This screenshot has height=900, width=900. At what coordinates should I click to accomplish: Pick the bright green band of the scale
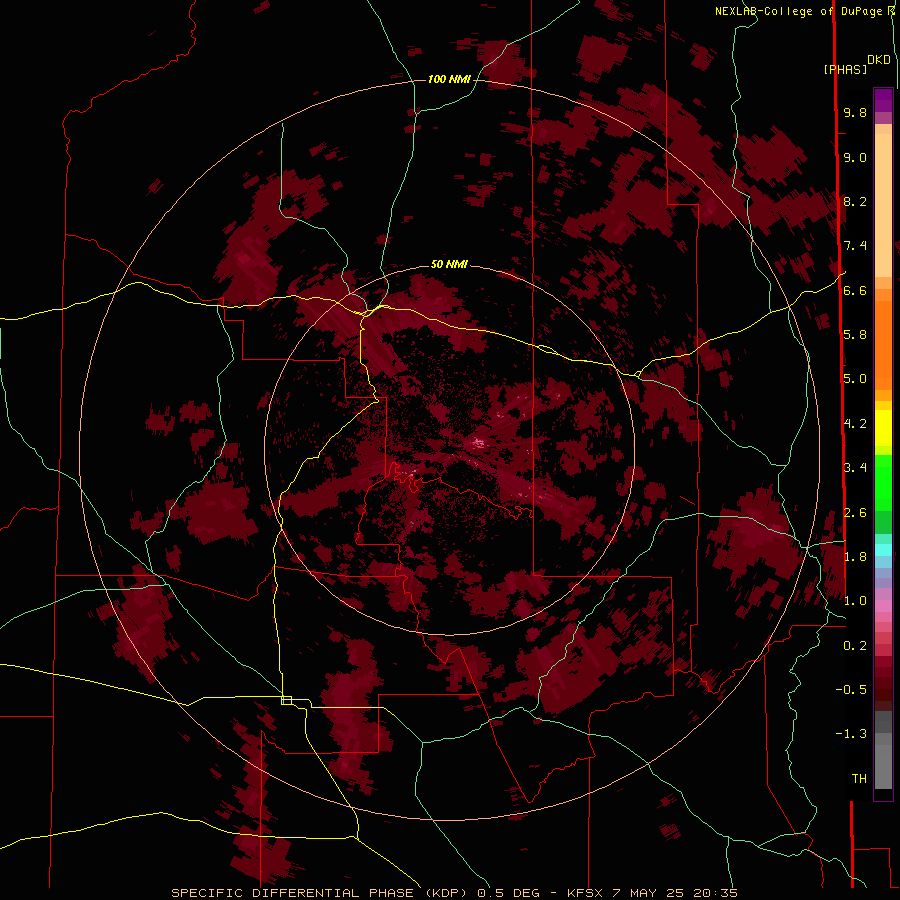[x=883, y=482]
